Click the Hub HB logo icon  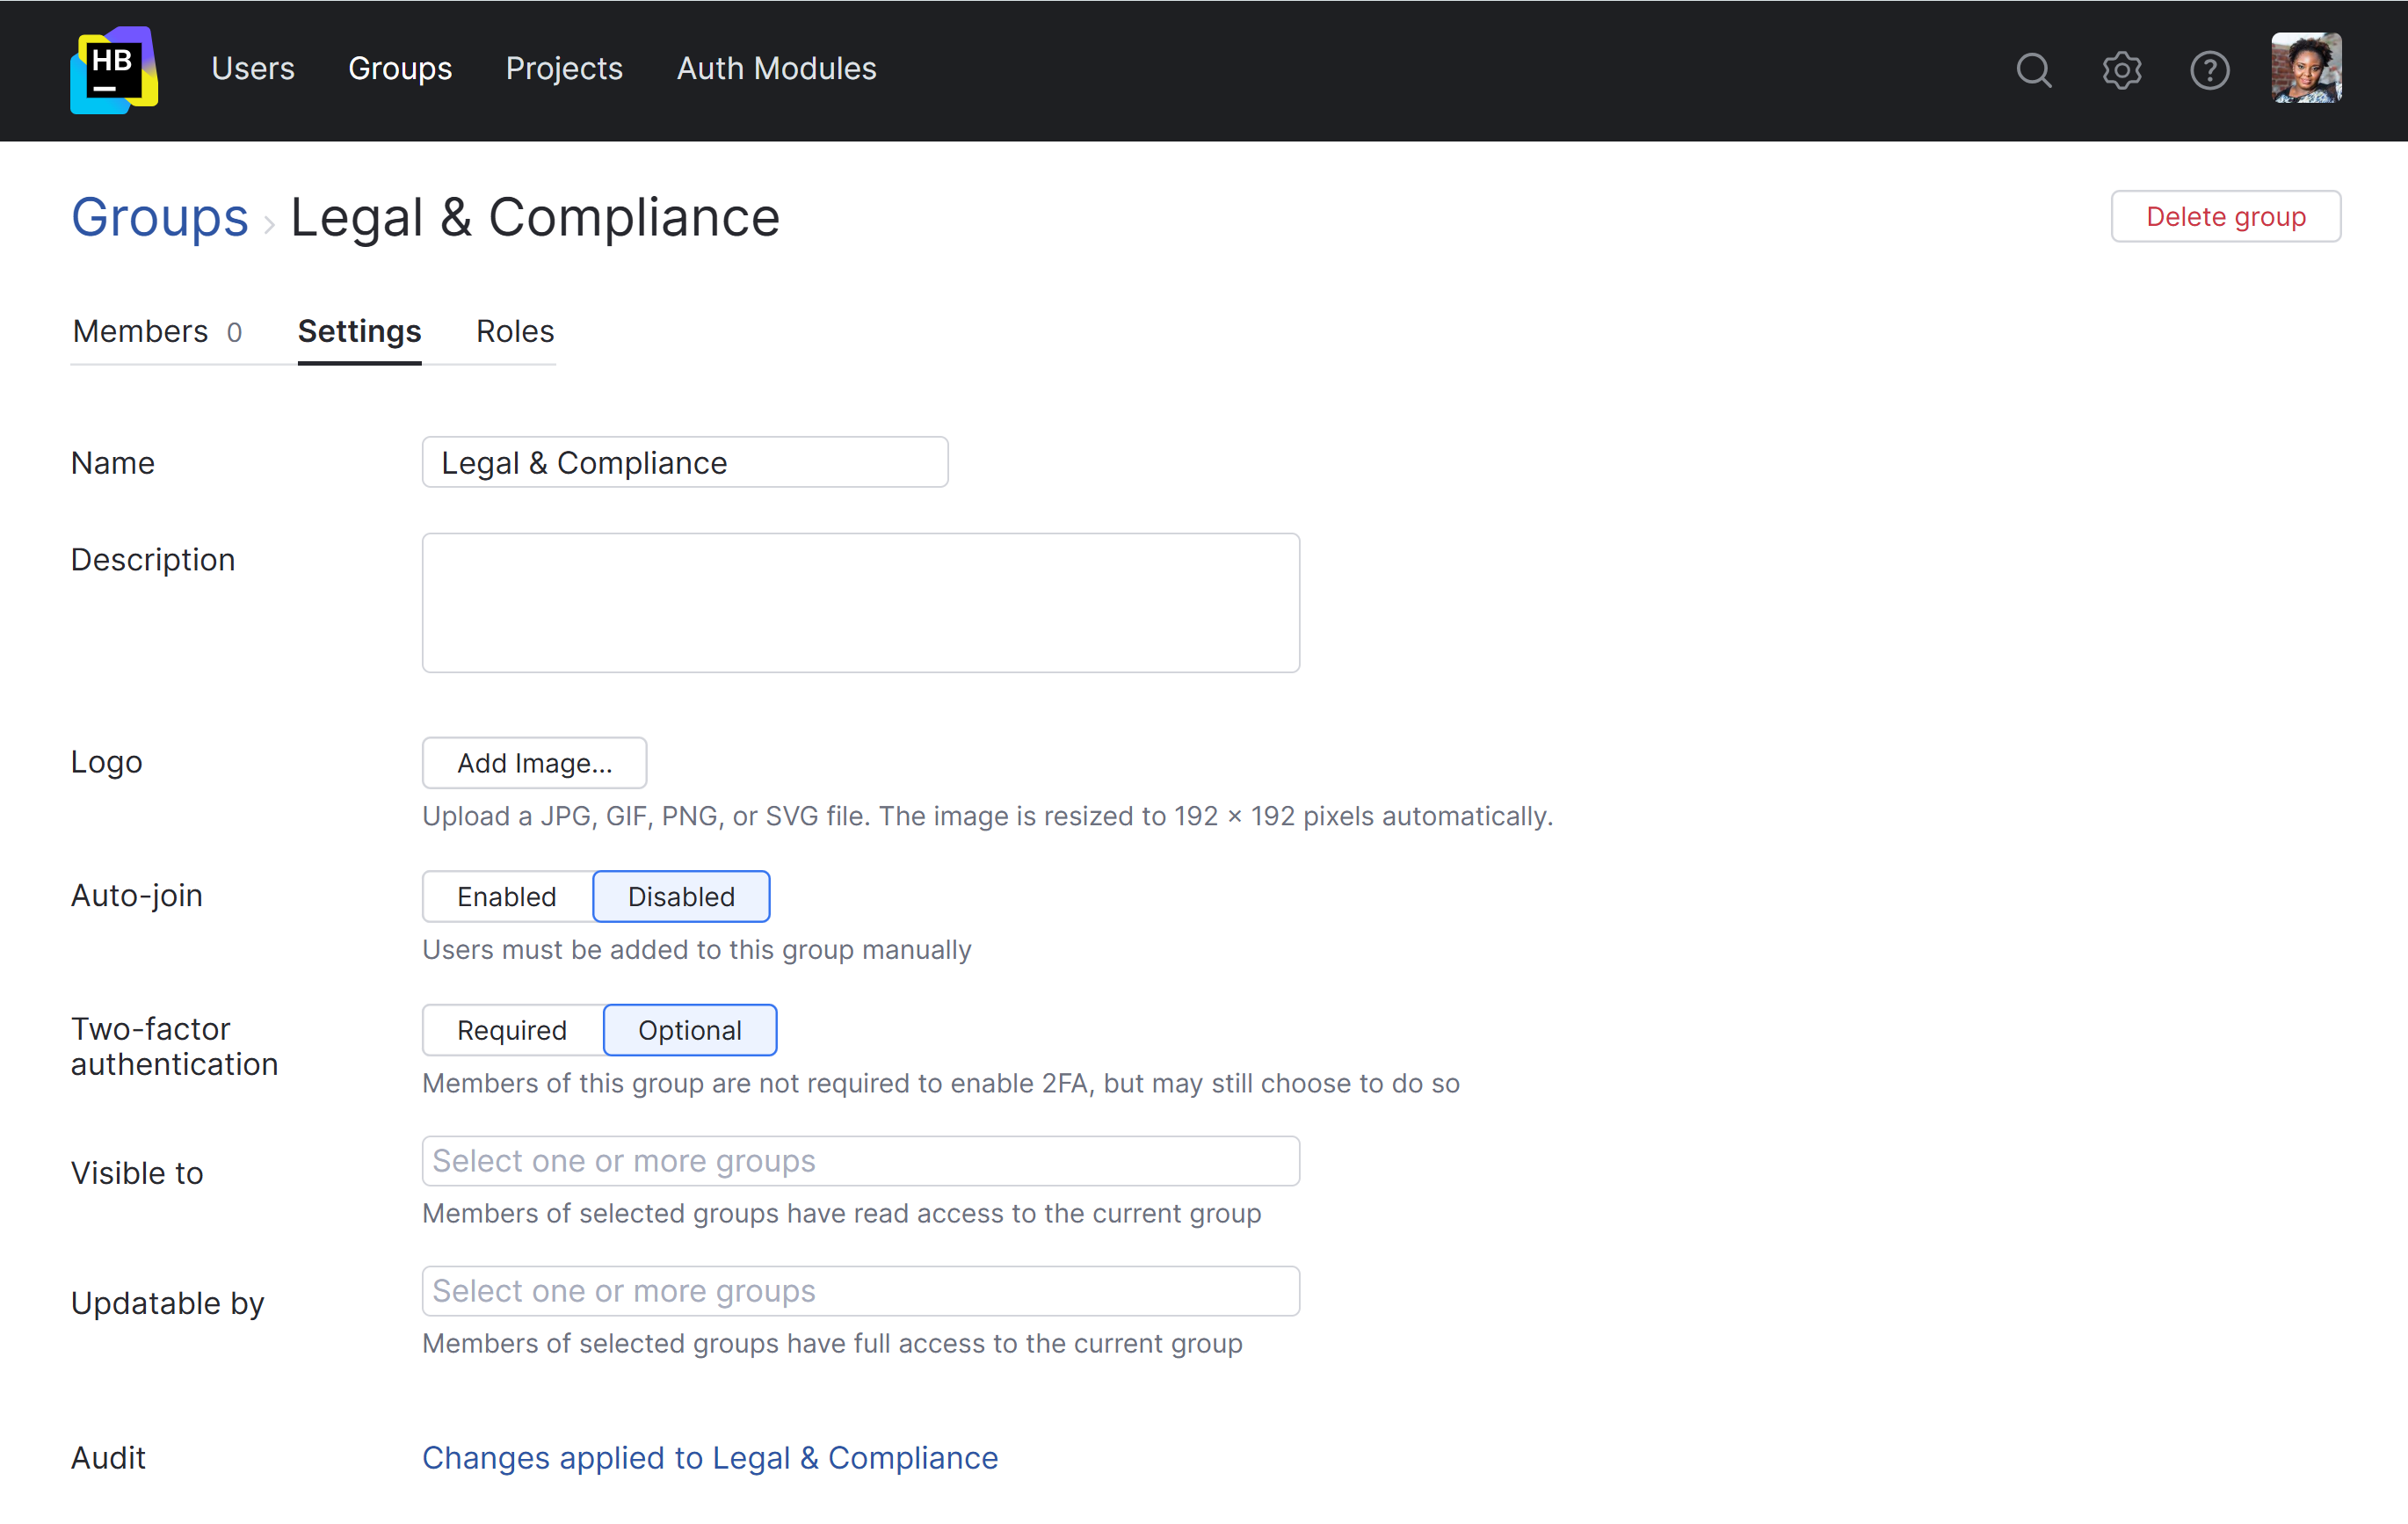pos(114,70)
